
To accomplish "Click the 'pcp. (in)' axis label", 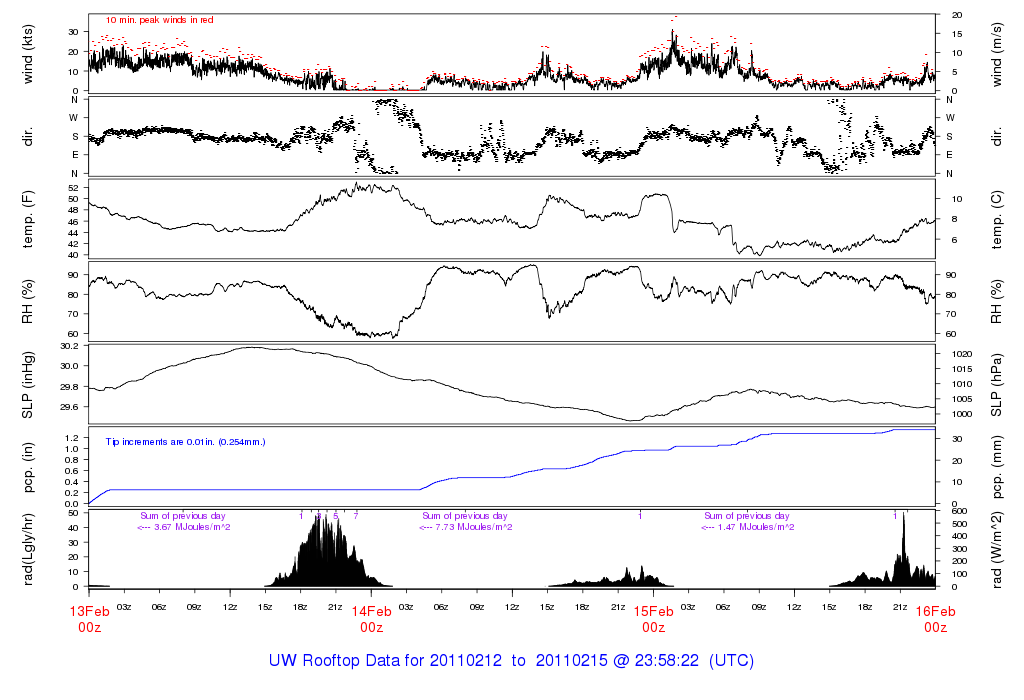I will [x=27, y=468].
